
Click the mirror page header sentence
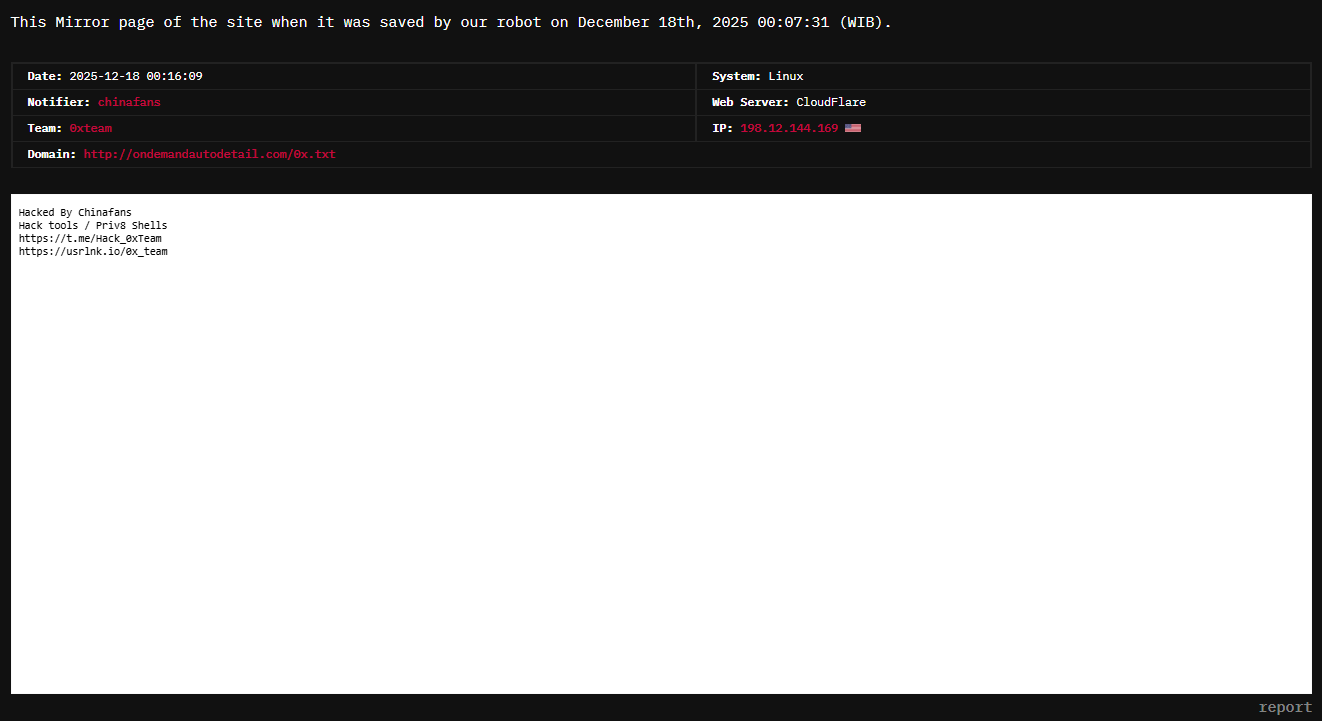(450, 22)
